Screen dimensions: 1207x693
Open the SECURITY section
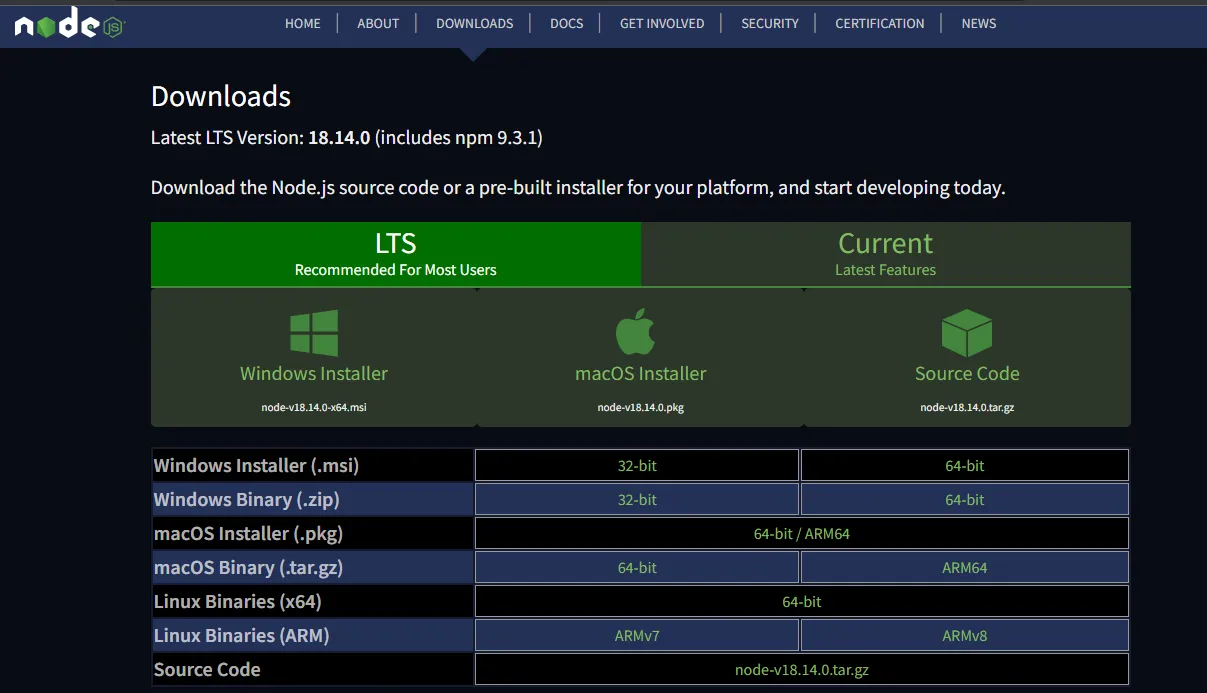[769, 23]
